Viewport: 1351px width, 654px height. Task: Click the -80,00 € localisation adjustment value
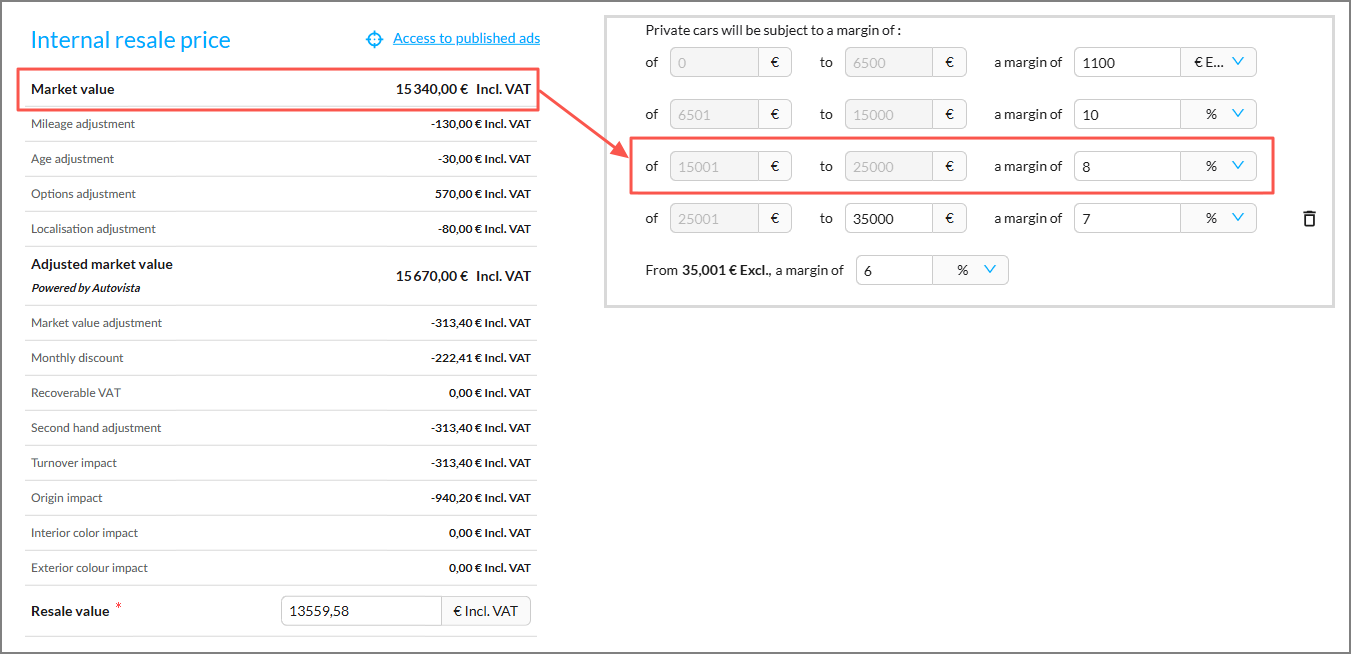click(x=484, y=229)
